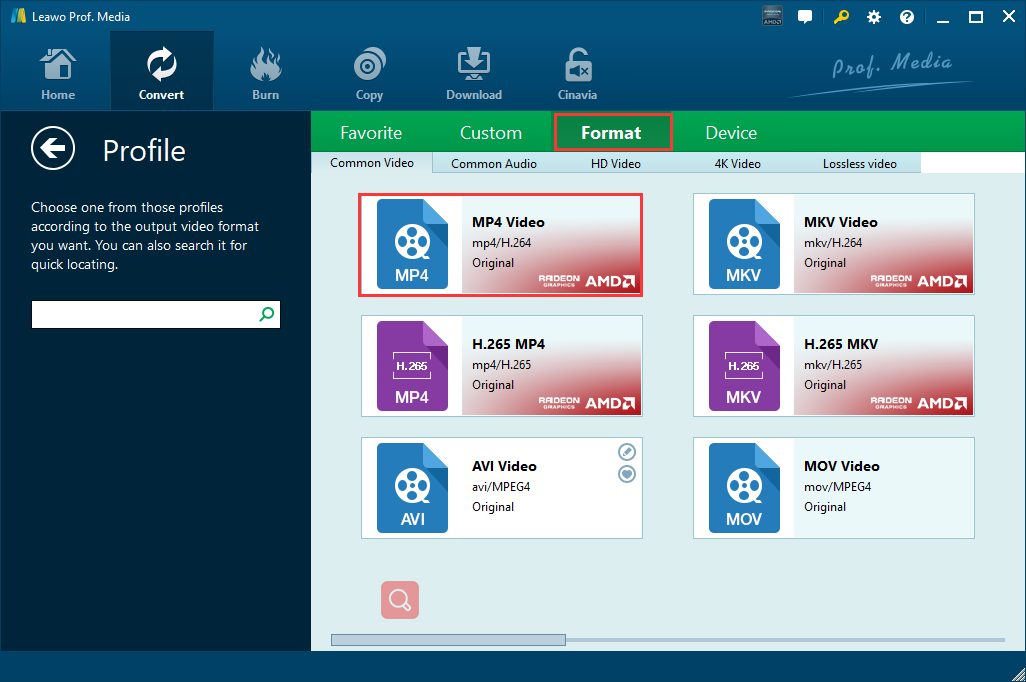Viewport: 1026px width, 682px height.
Task: Switch to the Device tab
Action: click(731, 133)
